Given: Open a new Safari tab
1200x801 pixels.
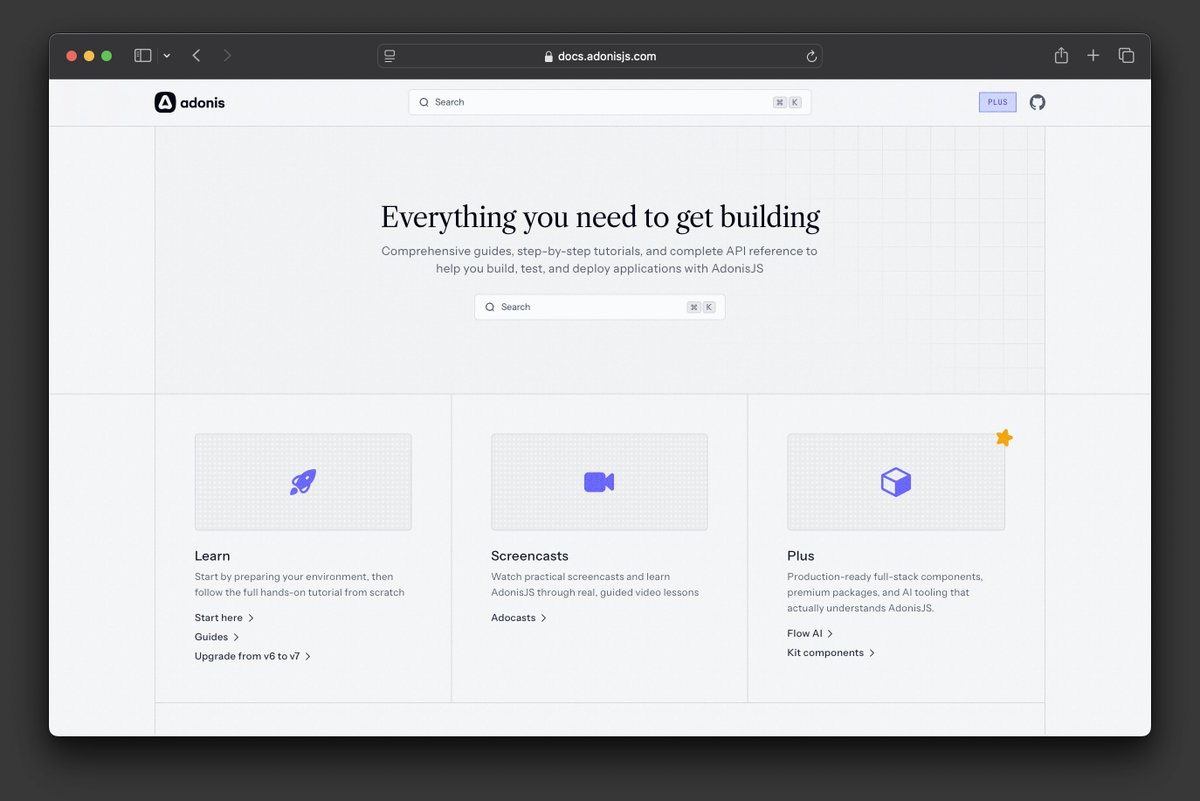Looking at the screenshot, I should 1093,56.
